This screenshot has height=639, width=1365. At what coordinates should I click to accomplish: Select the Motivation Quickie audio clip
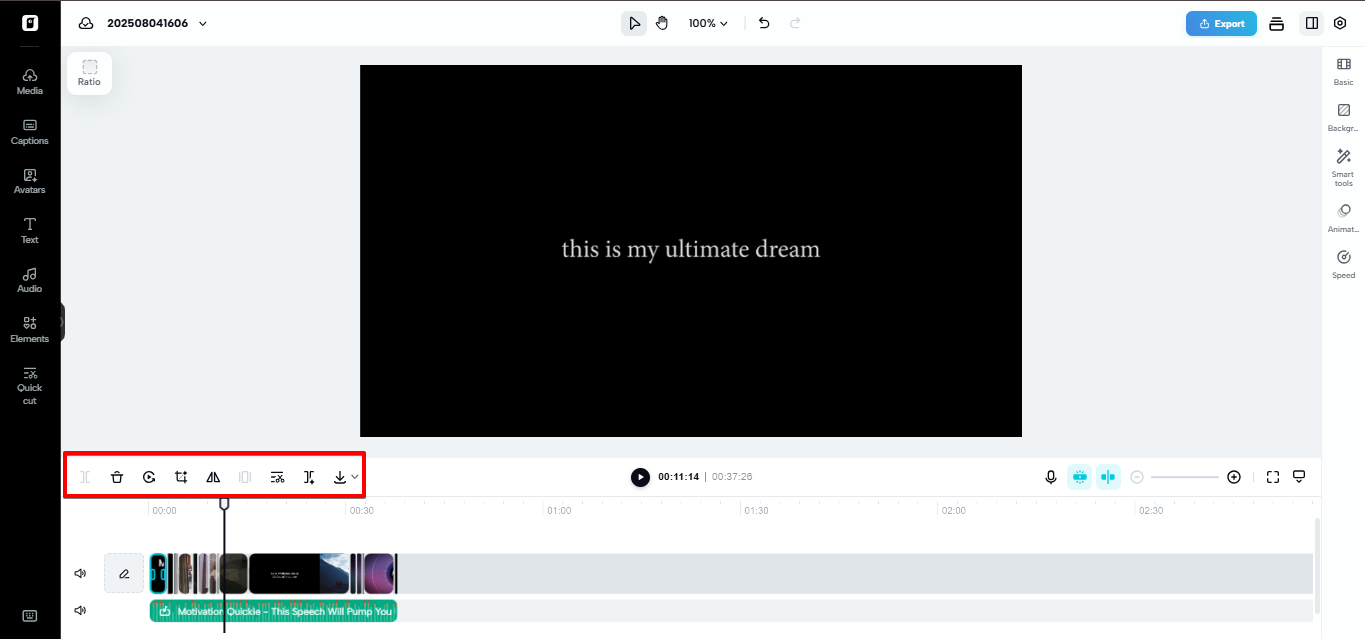[273, 611]
